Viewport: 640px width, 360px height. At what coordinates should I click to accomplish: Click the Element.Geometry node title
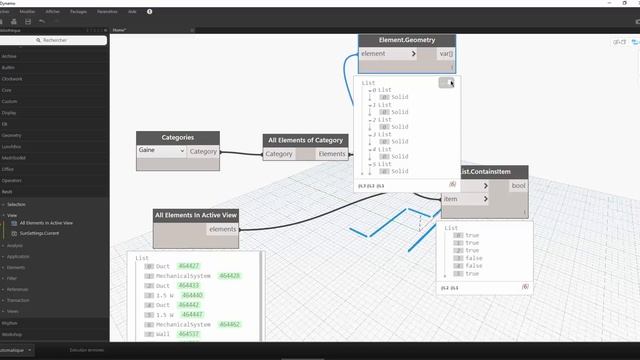coord(407,40)
